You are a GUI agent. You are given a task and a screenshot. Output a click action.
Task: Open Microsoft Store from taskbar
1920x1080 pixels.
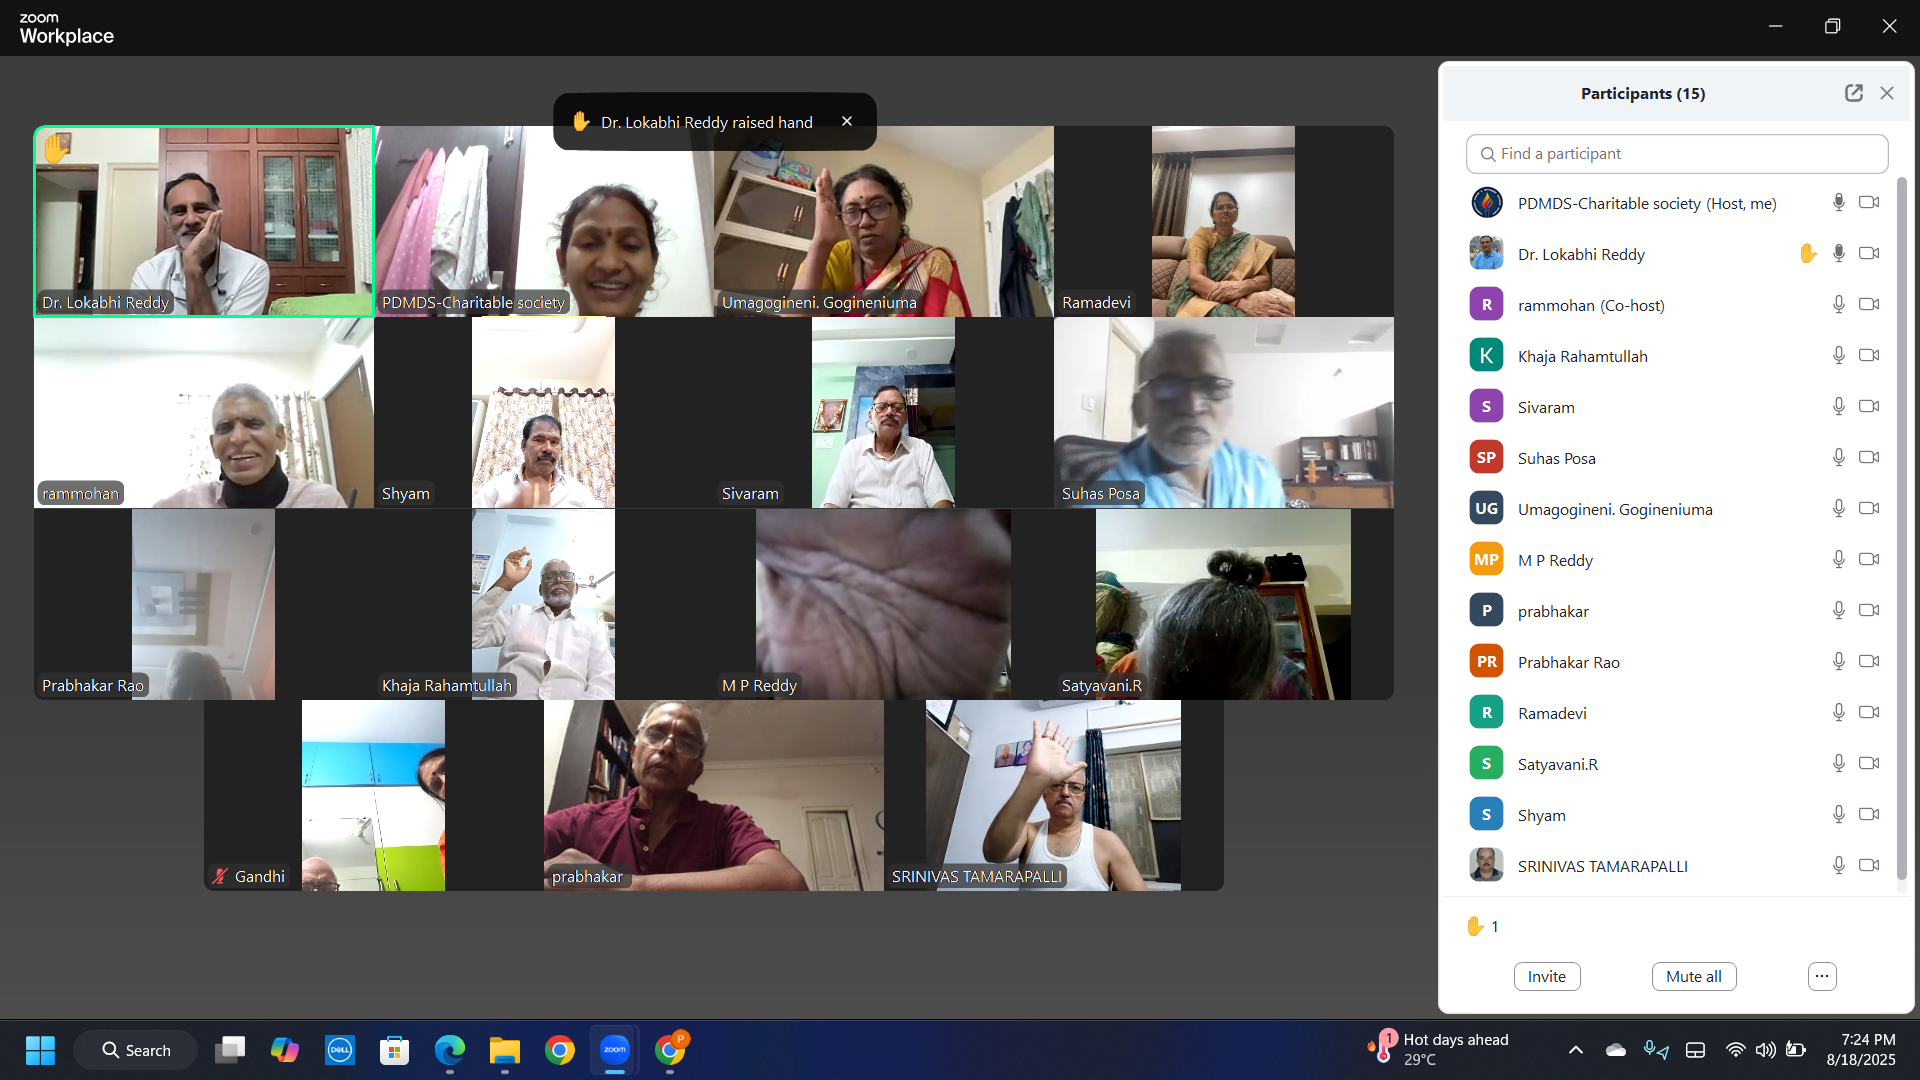(x=395, y=1050)
